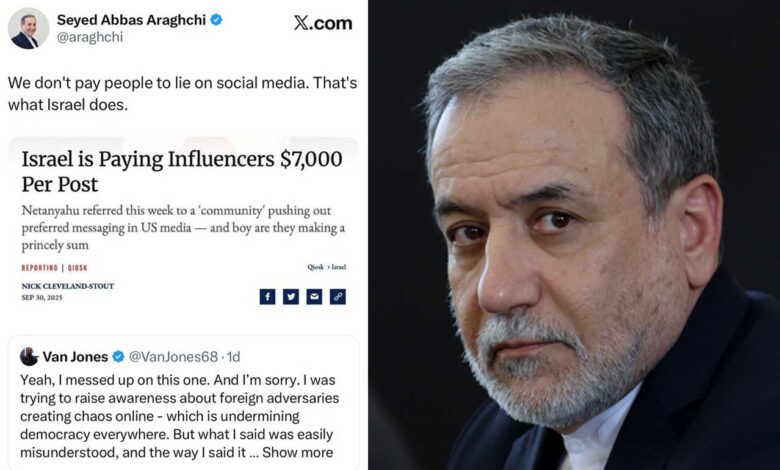Click the Facebook share icon
780x470 pixels.
click(x=267, y=296)
